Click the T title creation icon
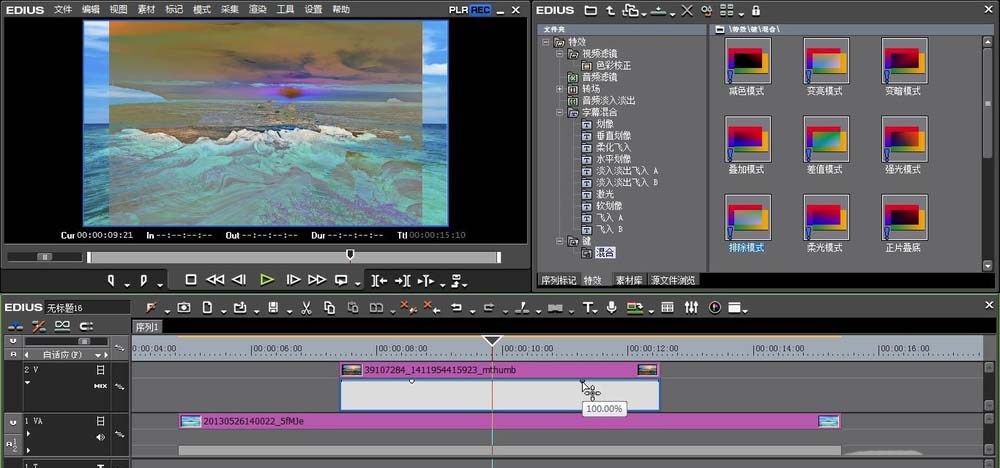This screenshot has width=1000, height=468. pos(588,308)
